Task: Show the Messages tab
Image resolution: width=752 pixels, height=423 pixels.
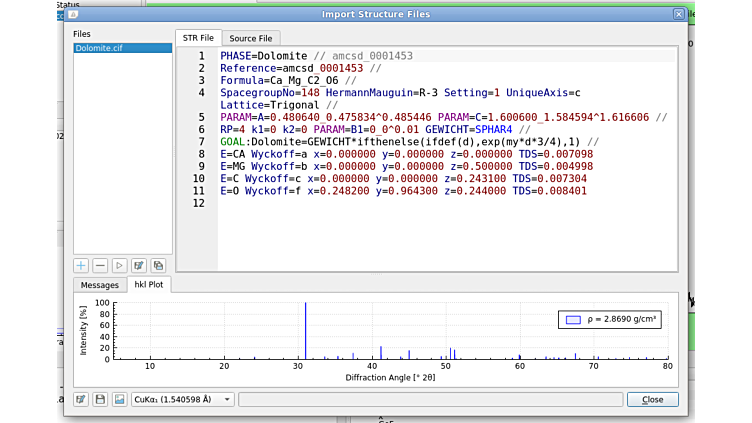Action: click(100, 285)
